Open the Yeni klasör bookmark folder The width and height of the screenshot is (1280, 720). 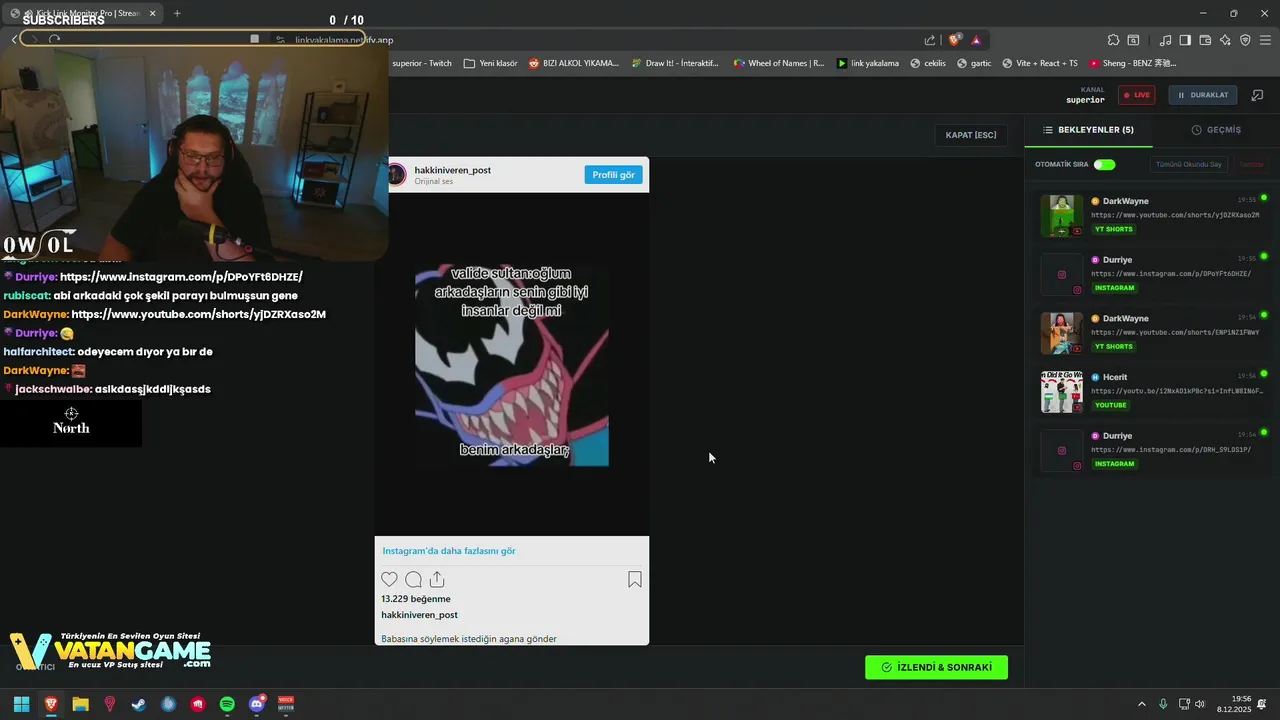click(x=490, y=63)
